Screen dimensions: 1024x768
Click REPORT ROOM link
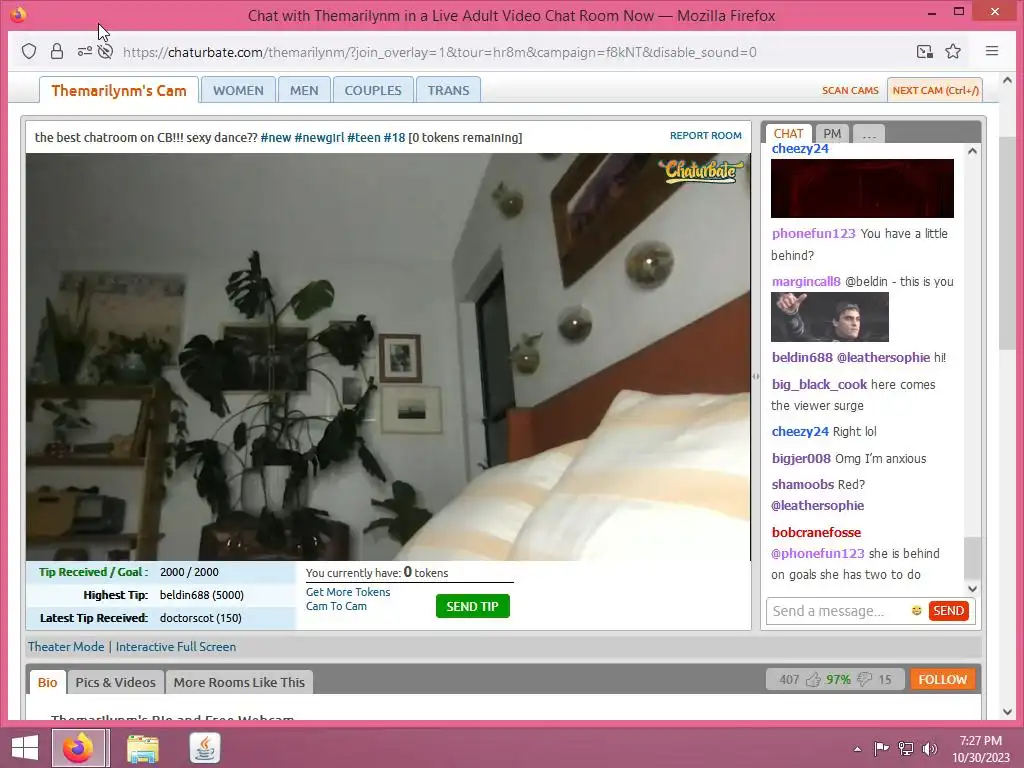pos(705,135)
